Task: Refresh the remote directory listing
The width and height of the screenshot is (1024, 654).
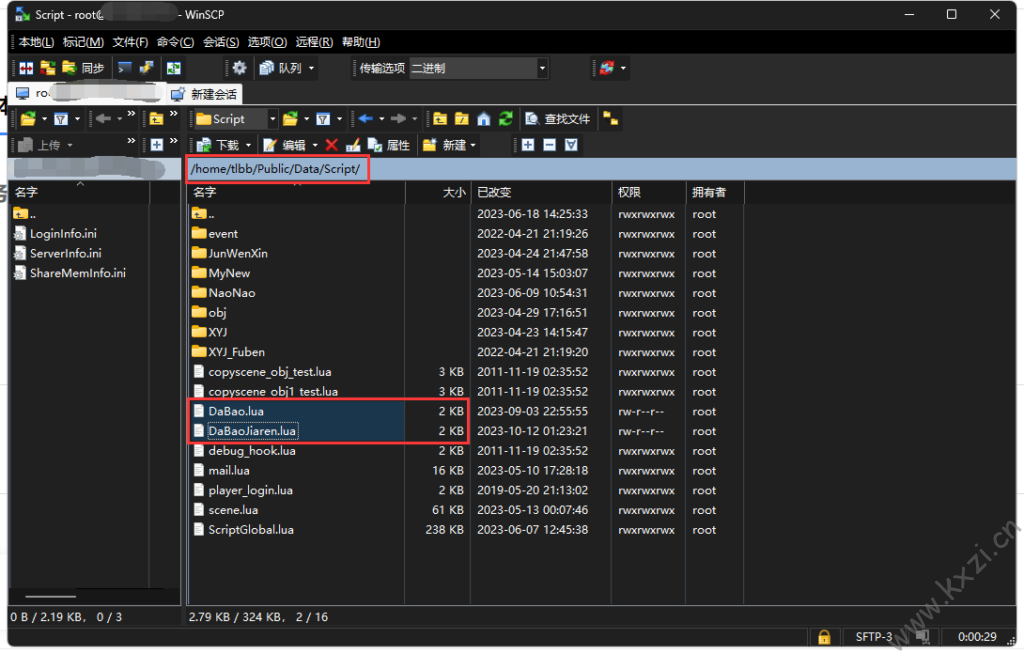Action: pos(505,119)
